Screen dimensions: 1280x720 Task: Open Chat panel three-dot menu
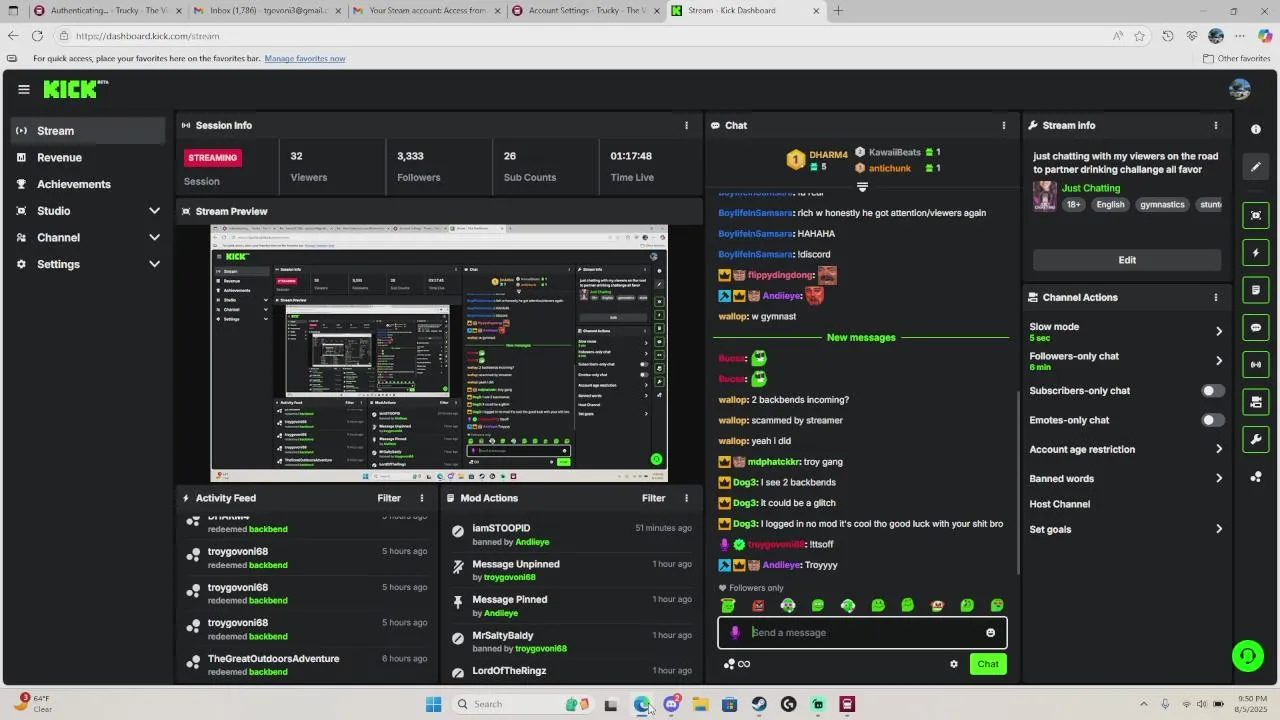click(x=1004, y=125)
